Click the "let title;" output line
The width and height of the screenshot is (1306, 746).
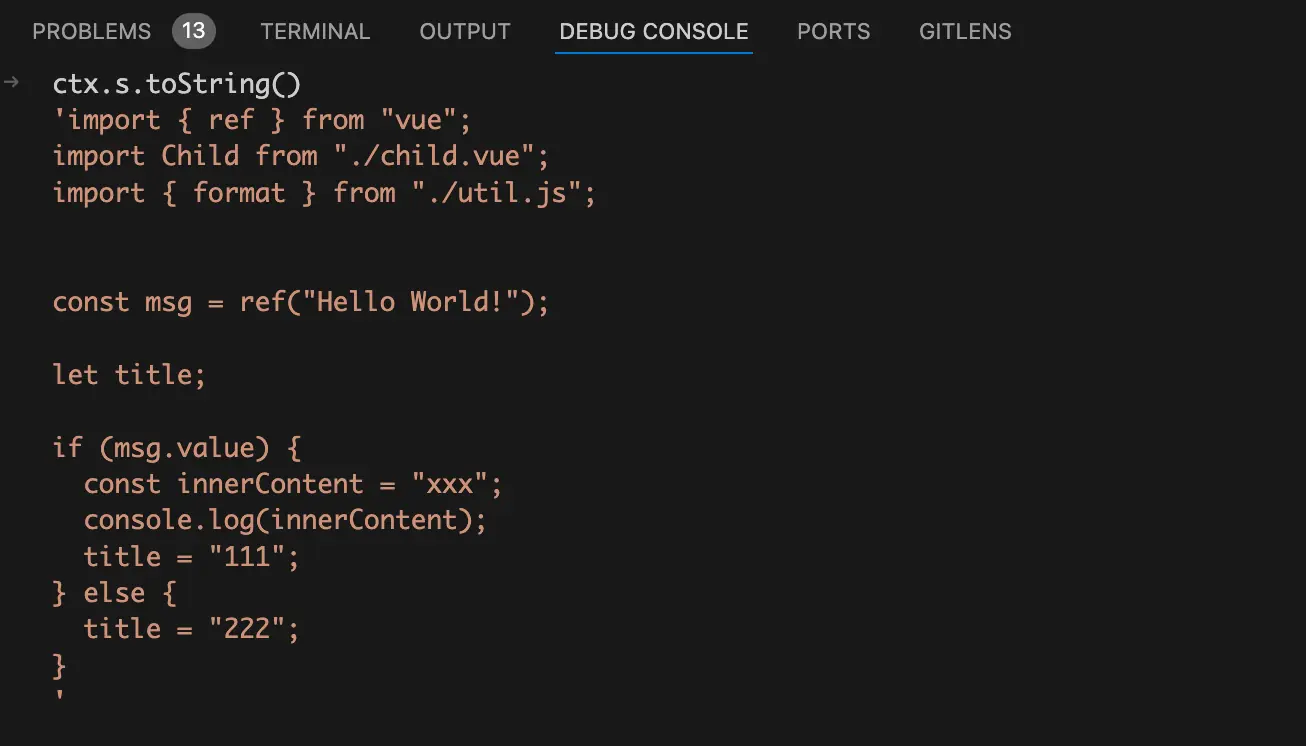click(x=129, y=375)
